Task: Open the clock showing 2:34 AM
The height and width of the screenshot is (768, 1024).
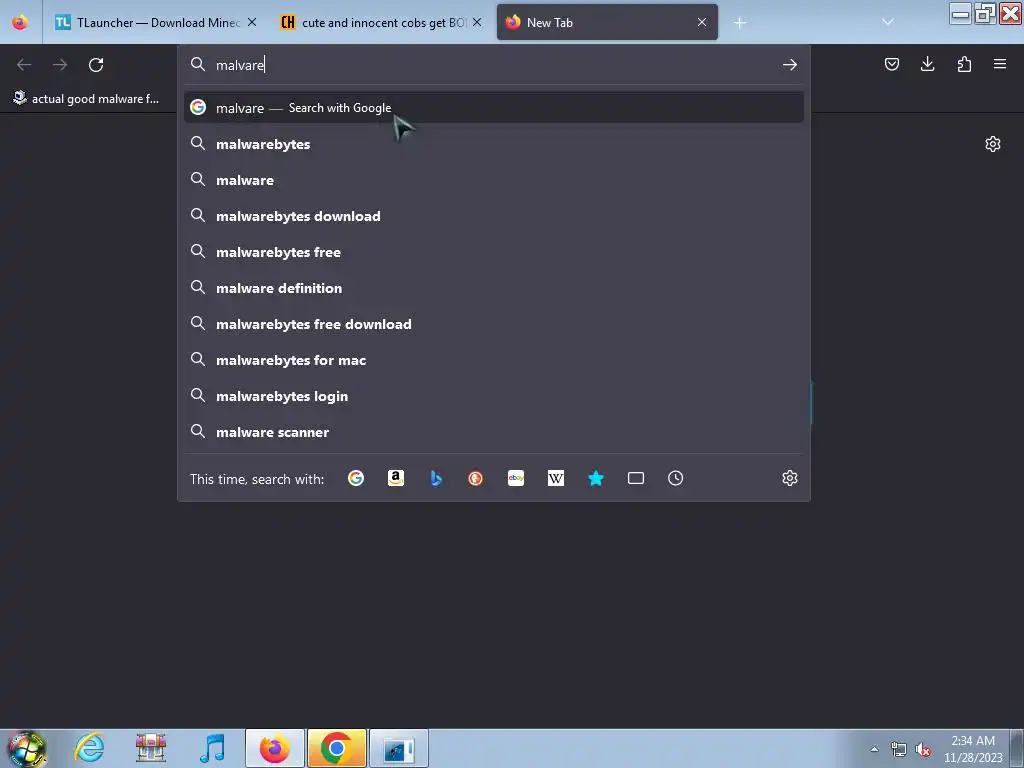Action: (972, 749)
